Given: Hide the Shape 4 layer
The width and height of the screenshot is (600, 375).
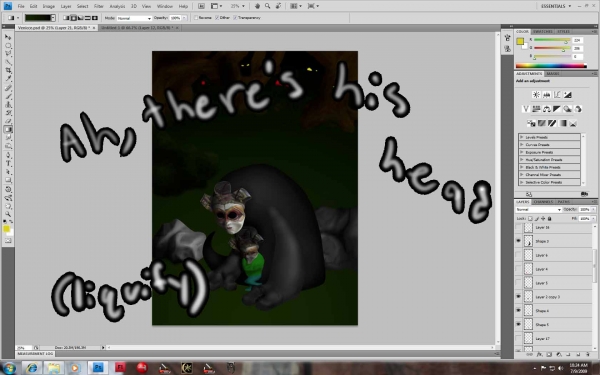Looking at the screenshot, I should [x=518, y=310].
